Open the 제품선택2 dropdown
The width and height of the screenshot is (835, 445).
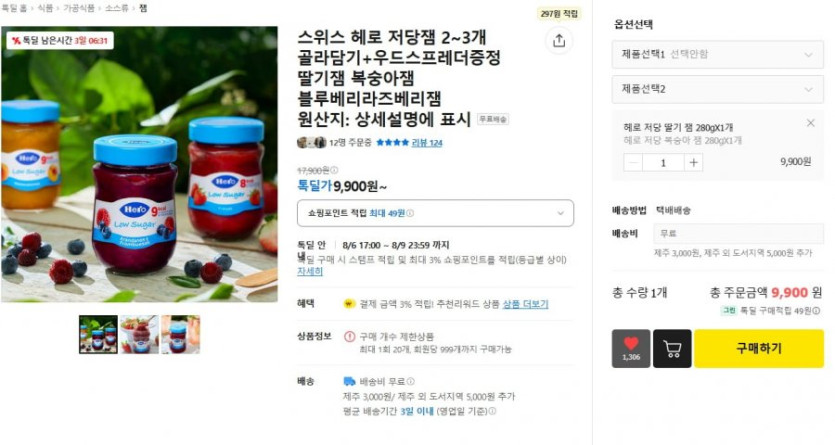point(717,89)
